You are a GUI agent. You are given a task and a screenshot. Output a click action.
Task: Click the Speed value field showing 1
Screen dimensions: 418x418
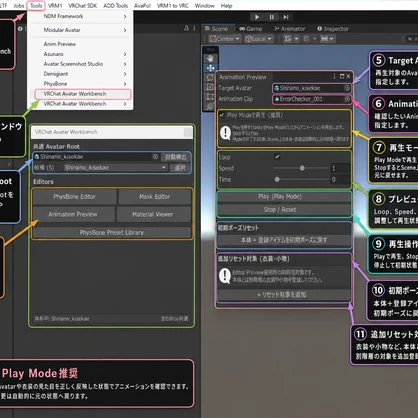click(x=340, y=168)
